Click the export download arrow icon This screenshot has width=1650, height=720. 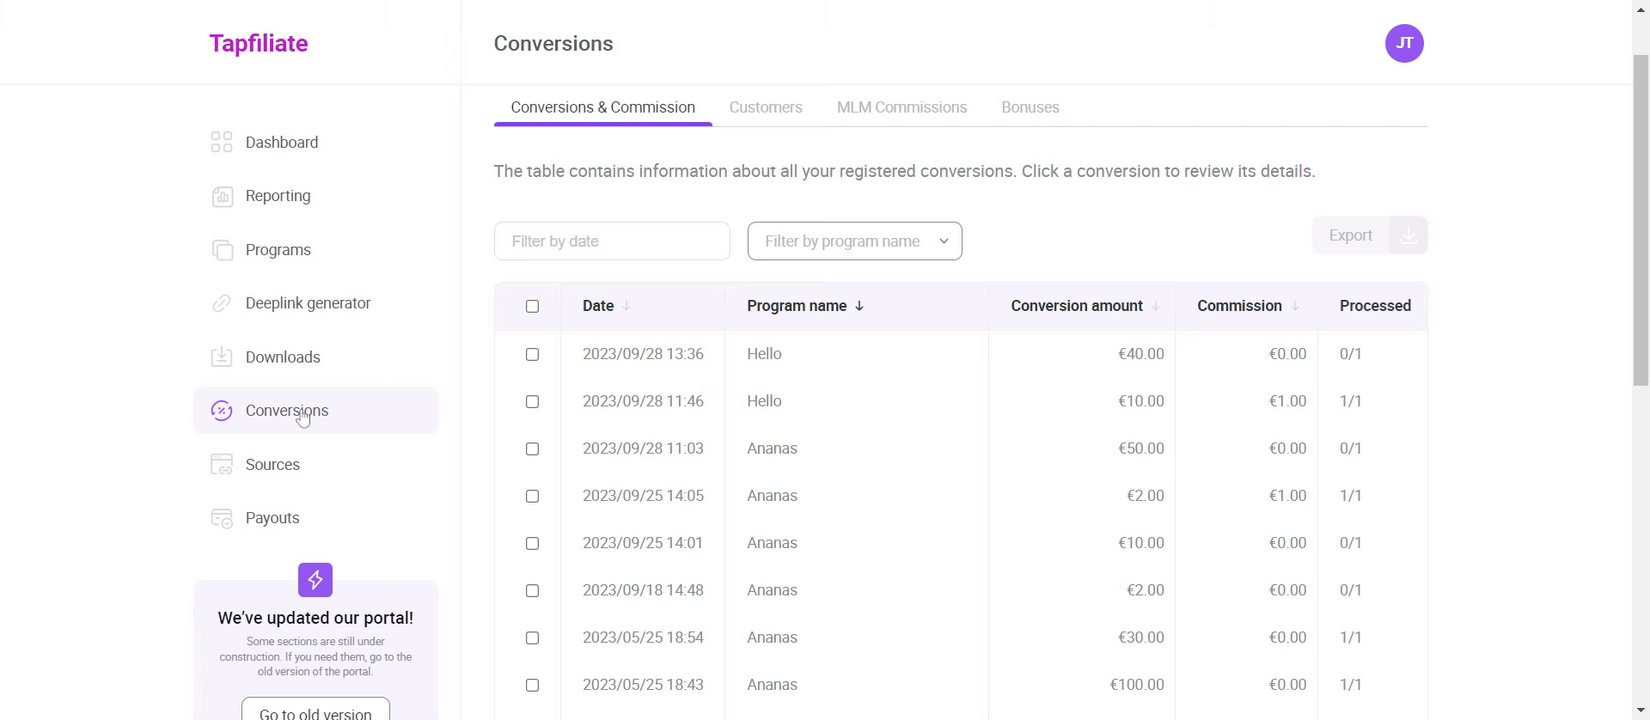1408,236
